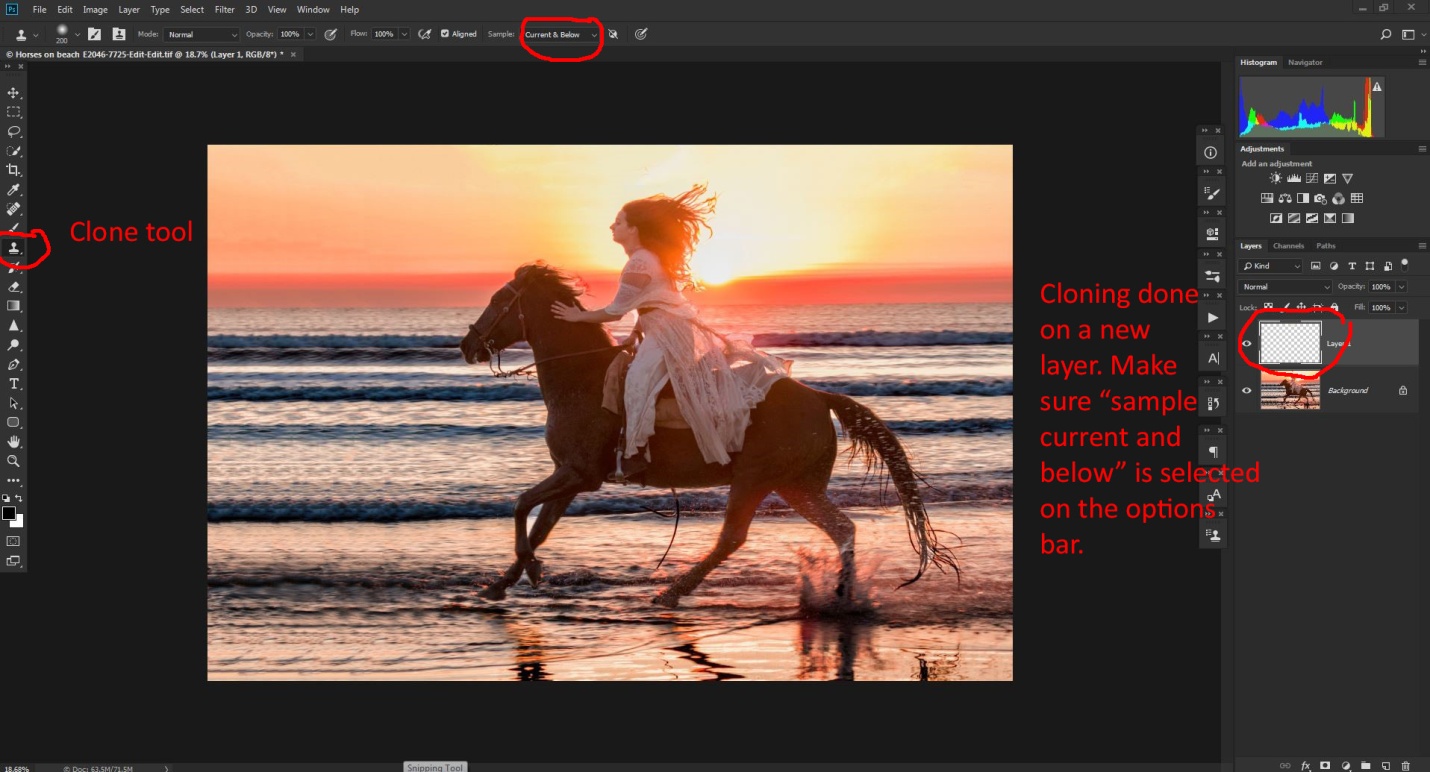Open Layers panel menu button
This screenshot has height=772, width=1430.
pyautogui.click(x=1422, y=246)
